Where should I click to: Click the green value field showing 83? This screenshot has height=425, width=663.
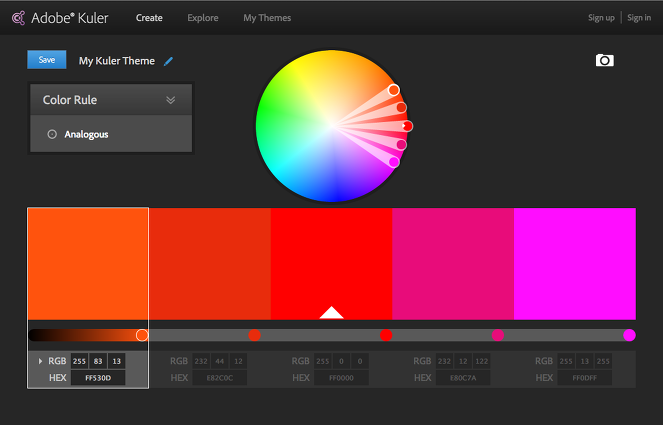98,361
